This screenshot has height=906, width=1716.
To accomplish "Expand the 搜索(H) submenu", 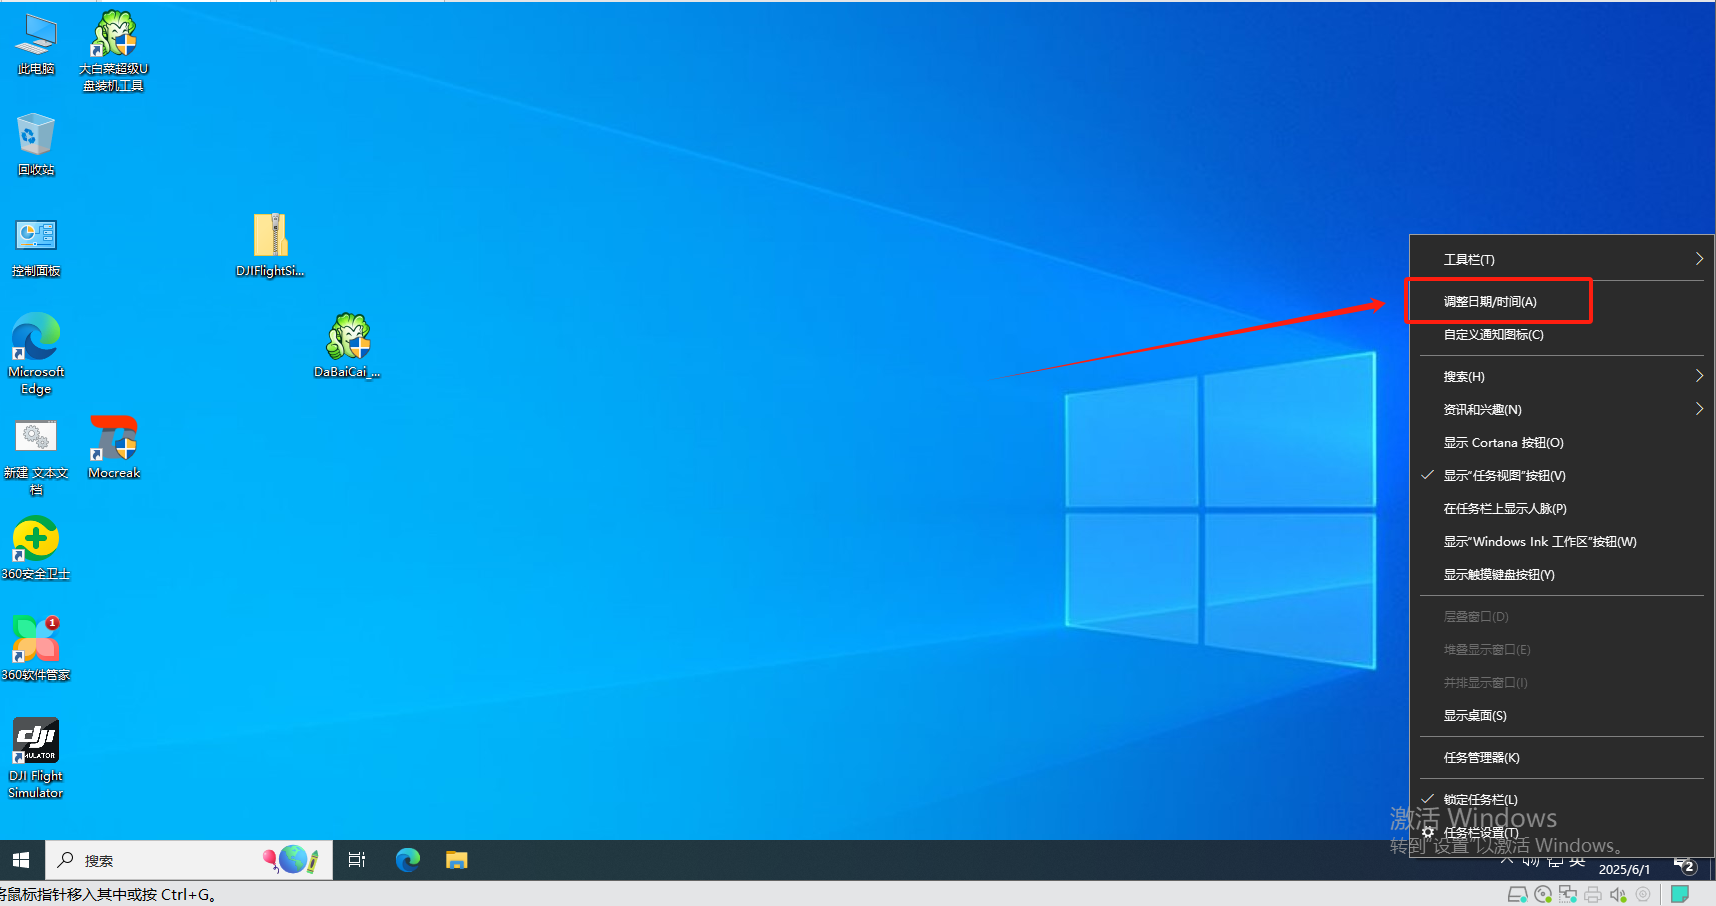I will click(1561, 376).
